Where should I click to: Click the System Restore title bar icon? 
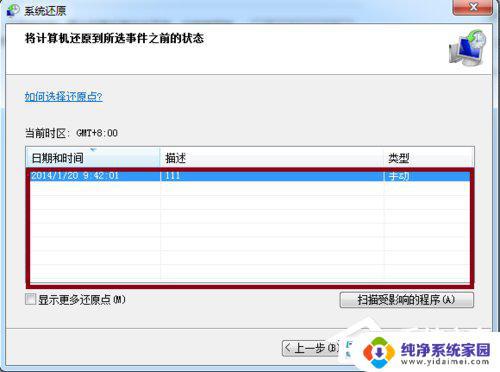(x=13, y=10)
